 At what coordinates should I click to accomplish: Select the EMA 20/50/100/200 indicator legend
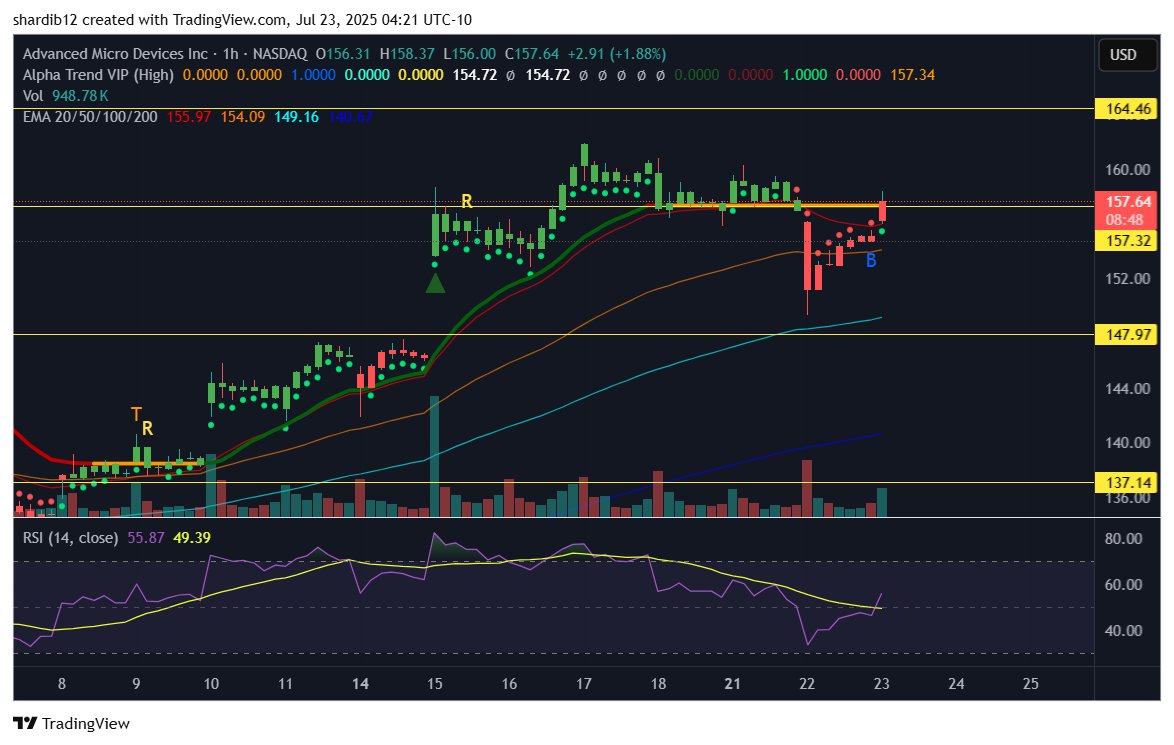coord(90,117)
